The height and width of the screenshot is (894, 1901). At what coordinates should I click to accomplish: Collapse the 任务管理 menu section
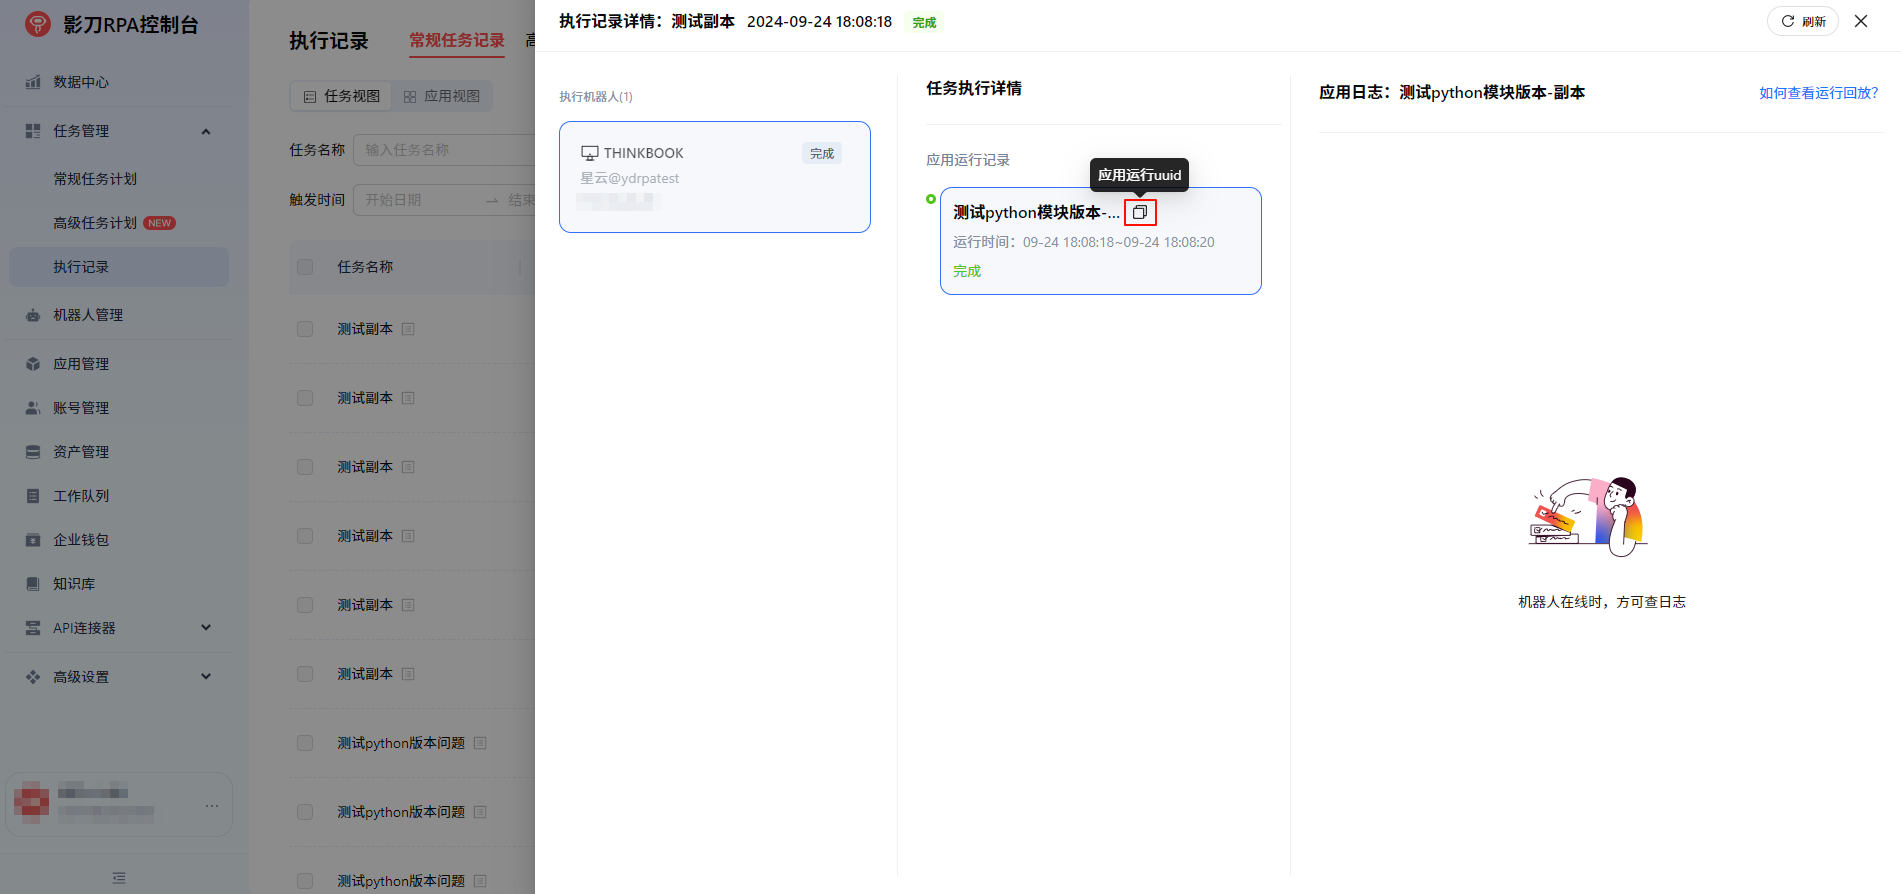pyautogui.click(x=206, y=131)
